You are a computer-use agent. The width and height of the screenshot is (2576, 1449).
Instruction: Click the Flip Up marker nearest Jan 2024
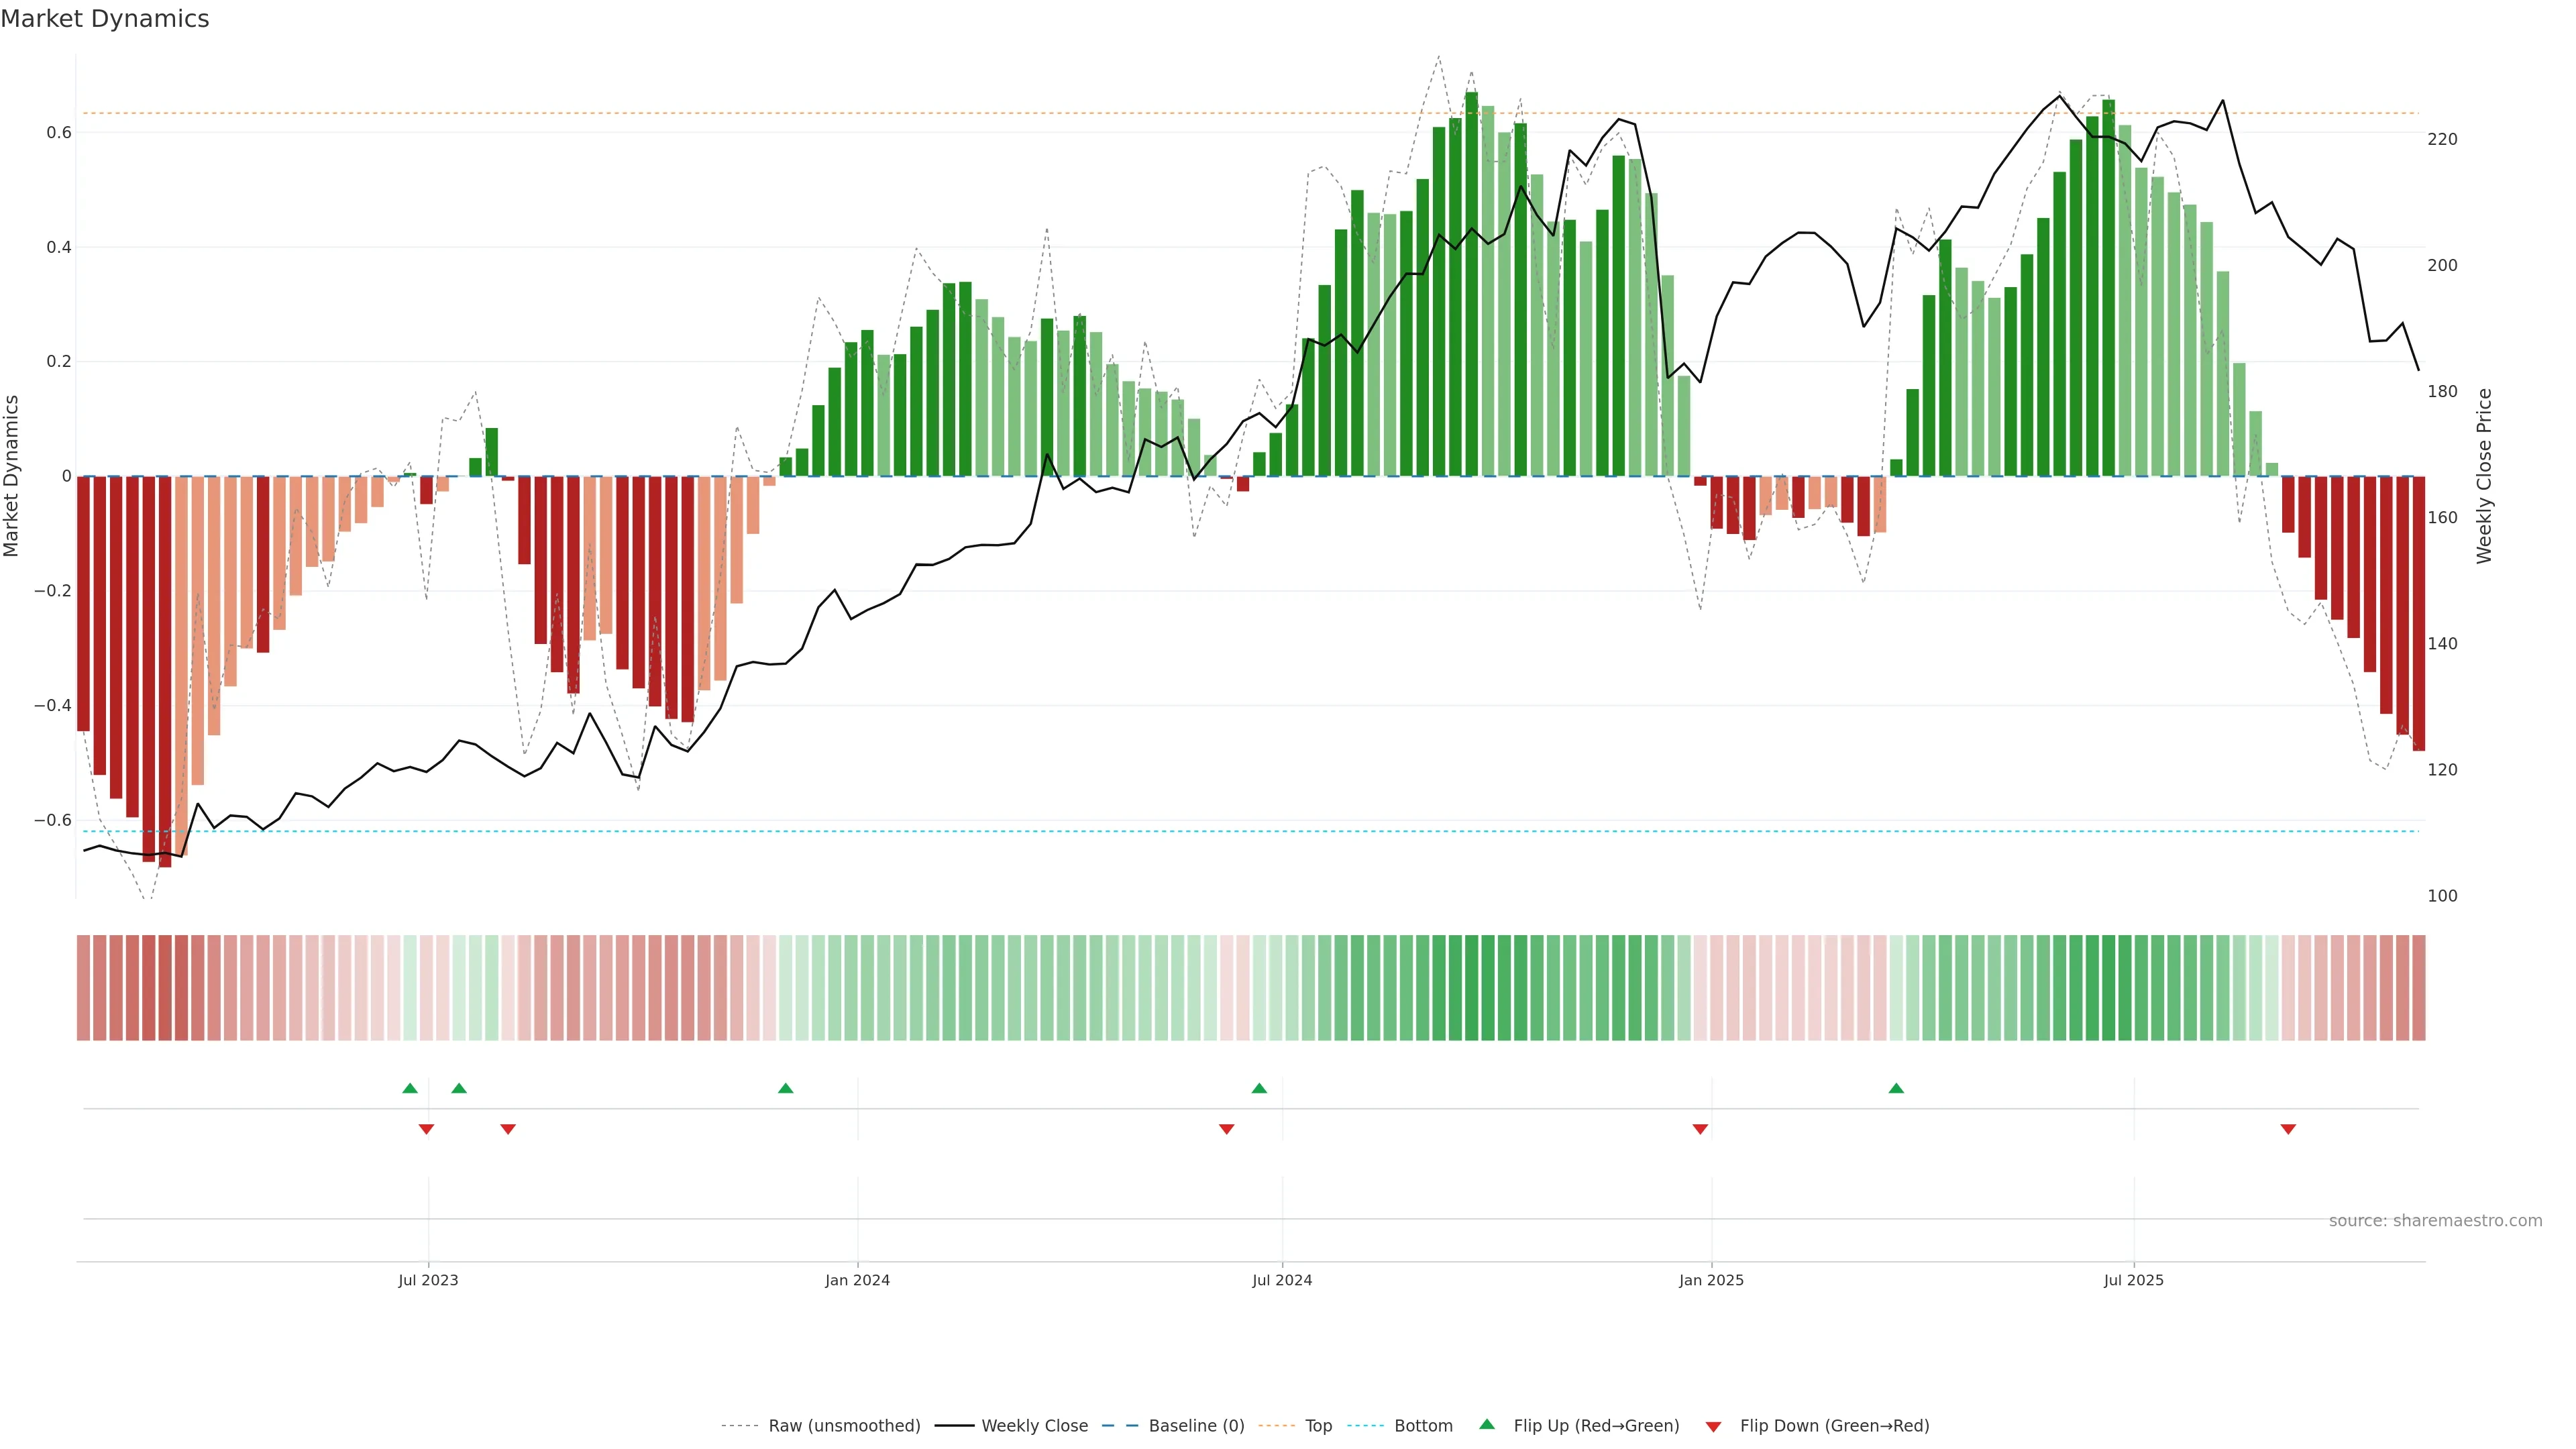(785, 1088)
